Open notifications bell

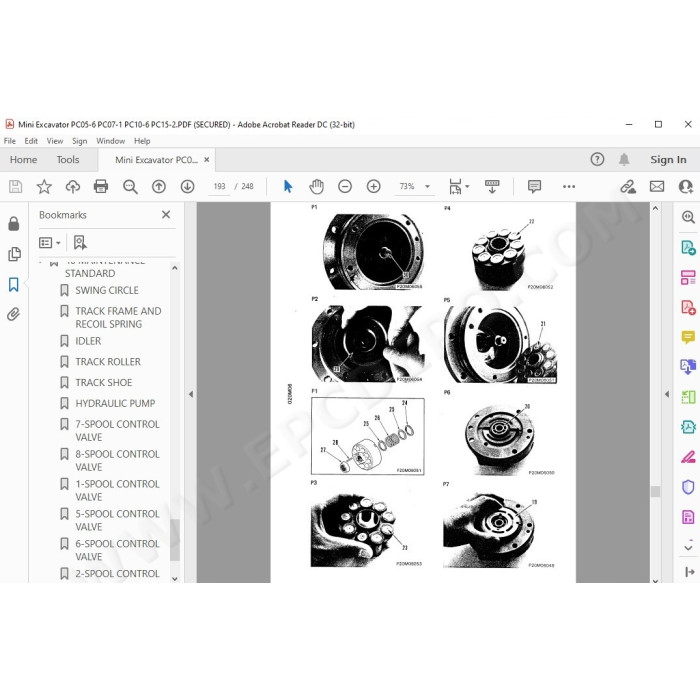(x=624, y=159)
